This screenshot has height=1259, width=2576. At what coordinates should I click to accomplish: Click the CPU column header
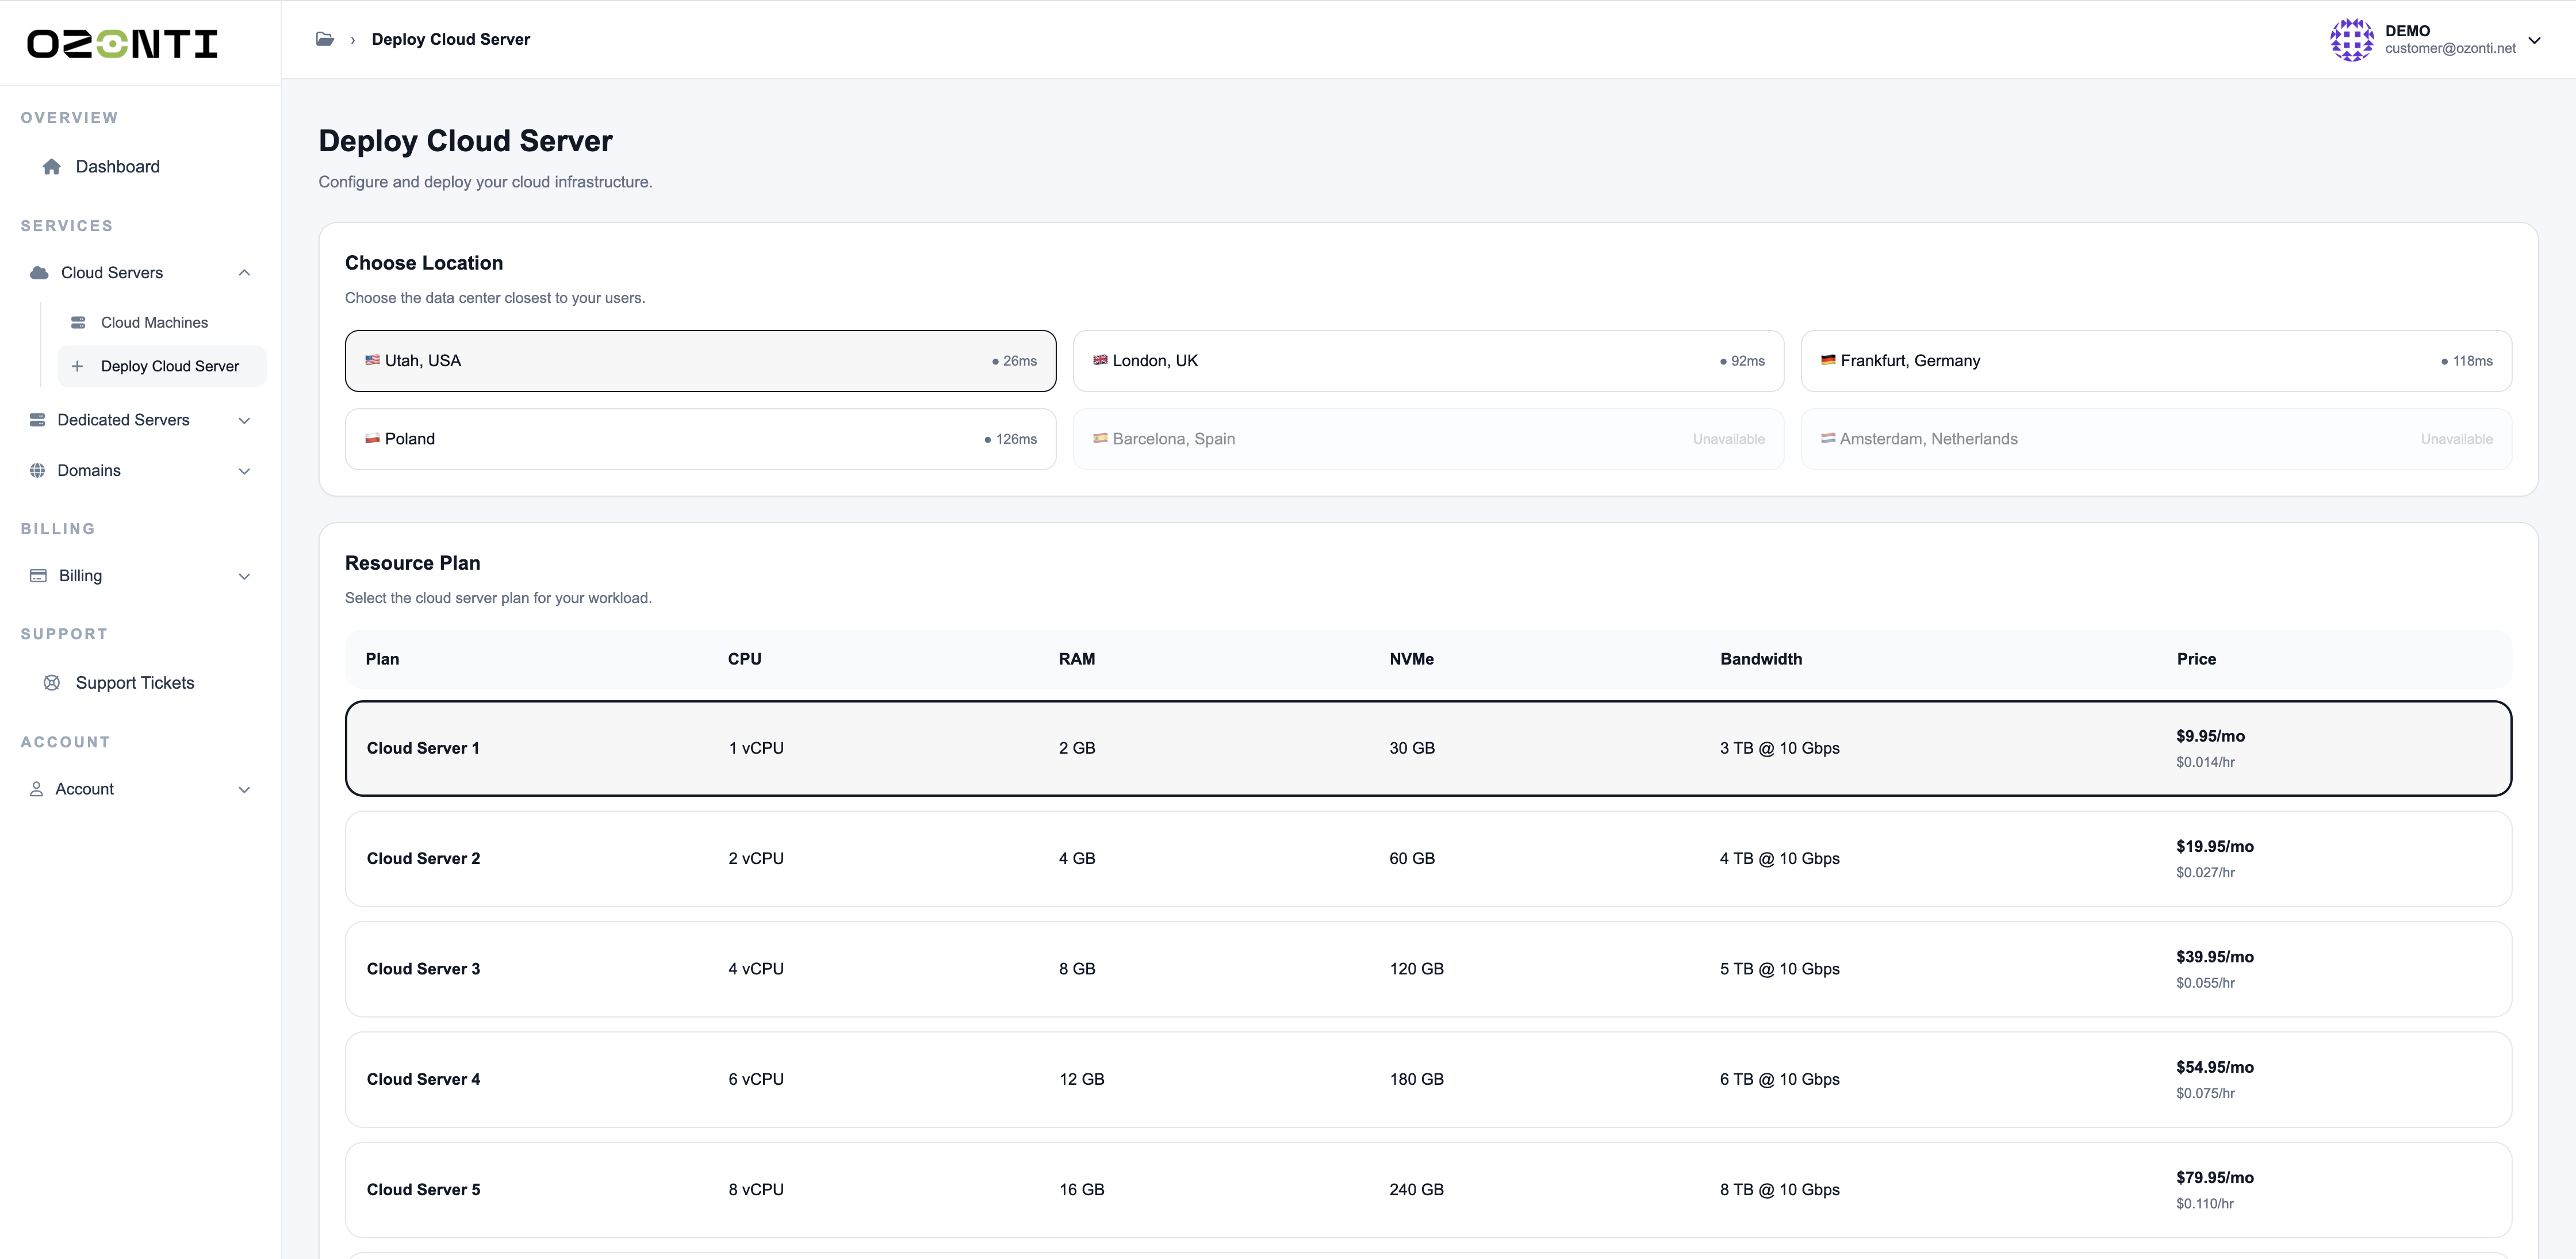(745, 659)
